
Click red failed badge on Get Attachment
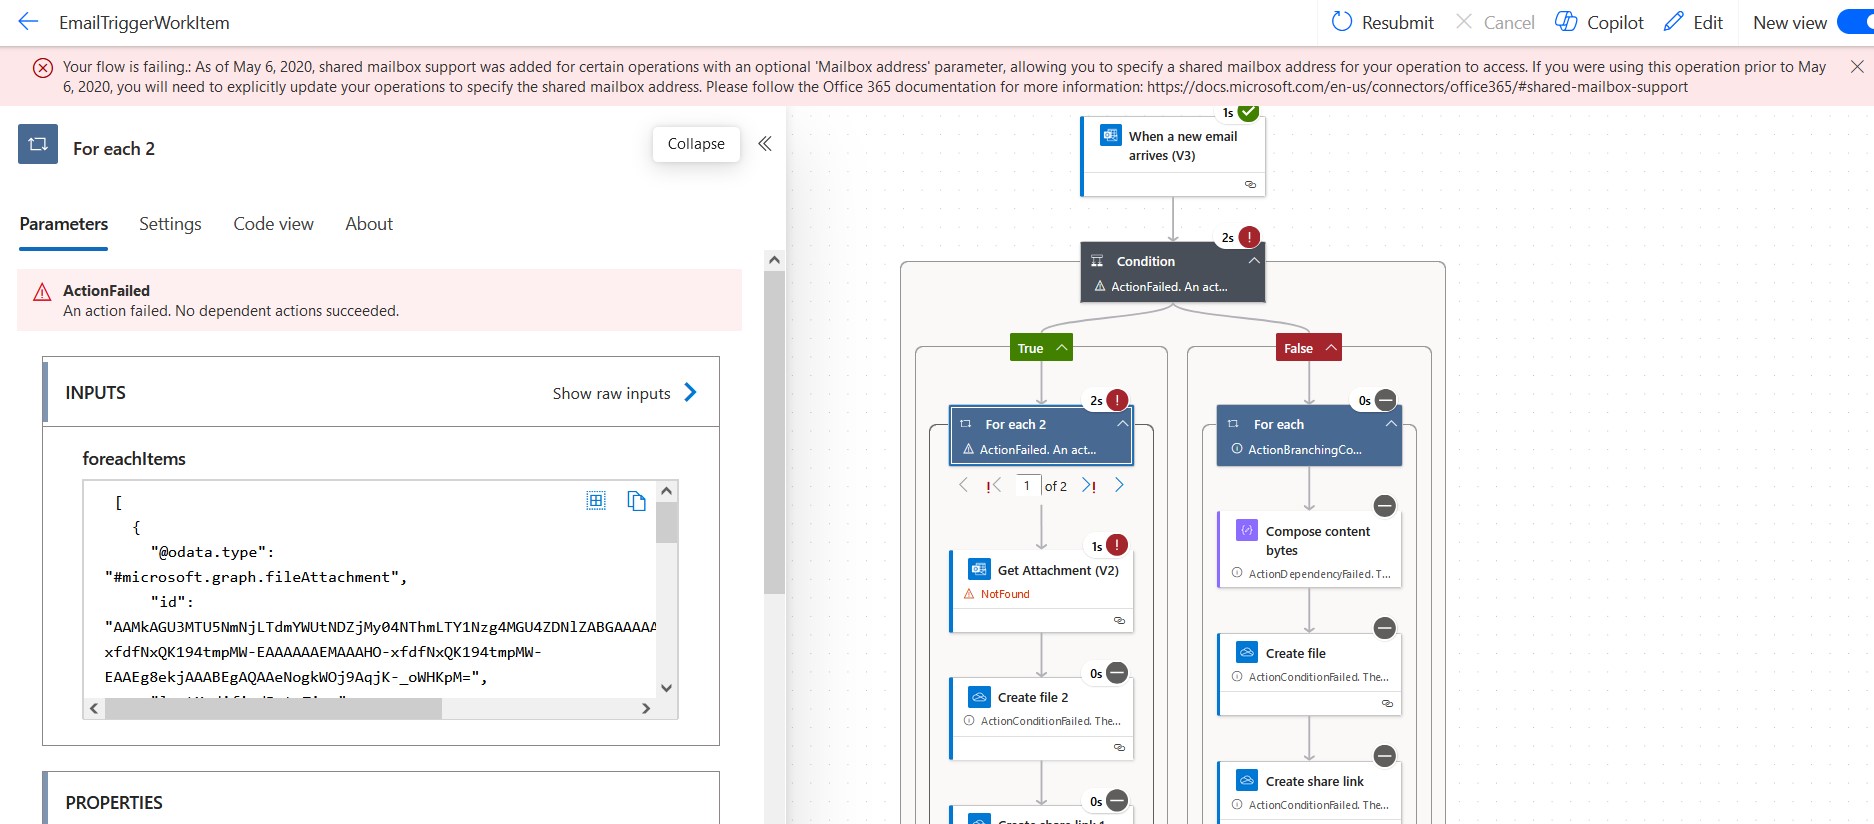point(1117,545)
